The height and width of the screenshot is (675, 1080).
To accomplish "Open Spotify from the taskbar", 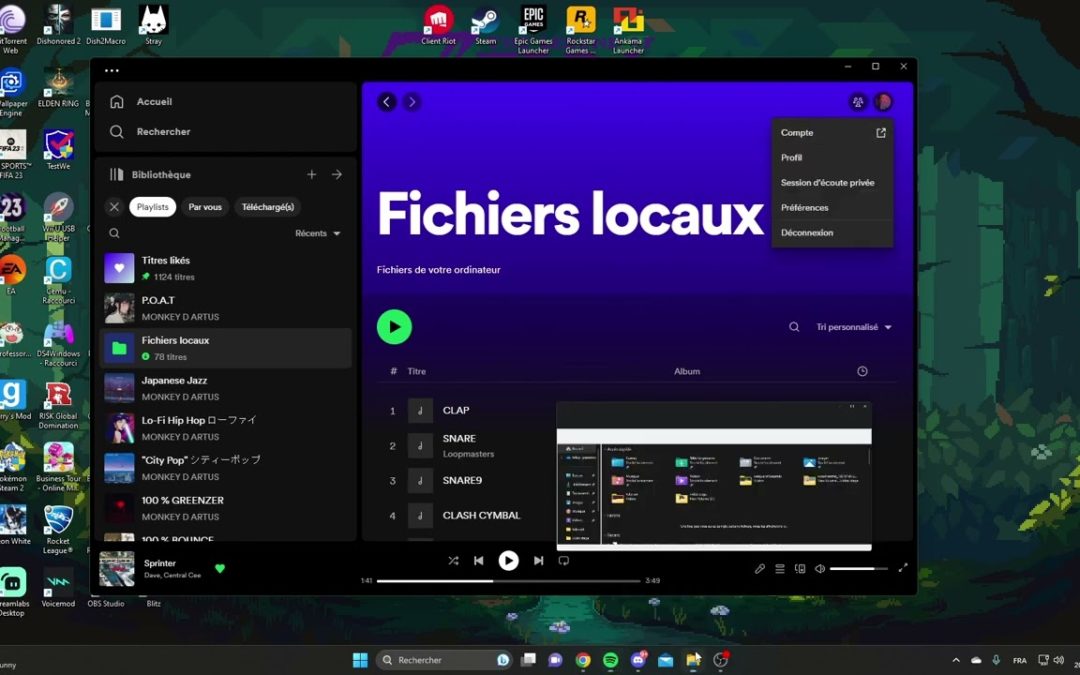I will pos(610,660).
